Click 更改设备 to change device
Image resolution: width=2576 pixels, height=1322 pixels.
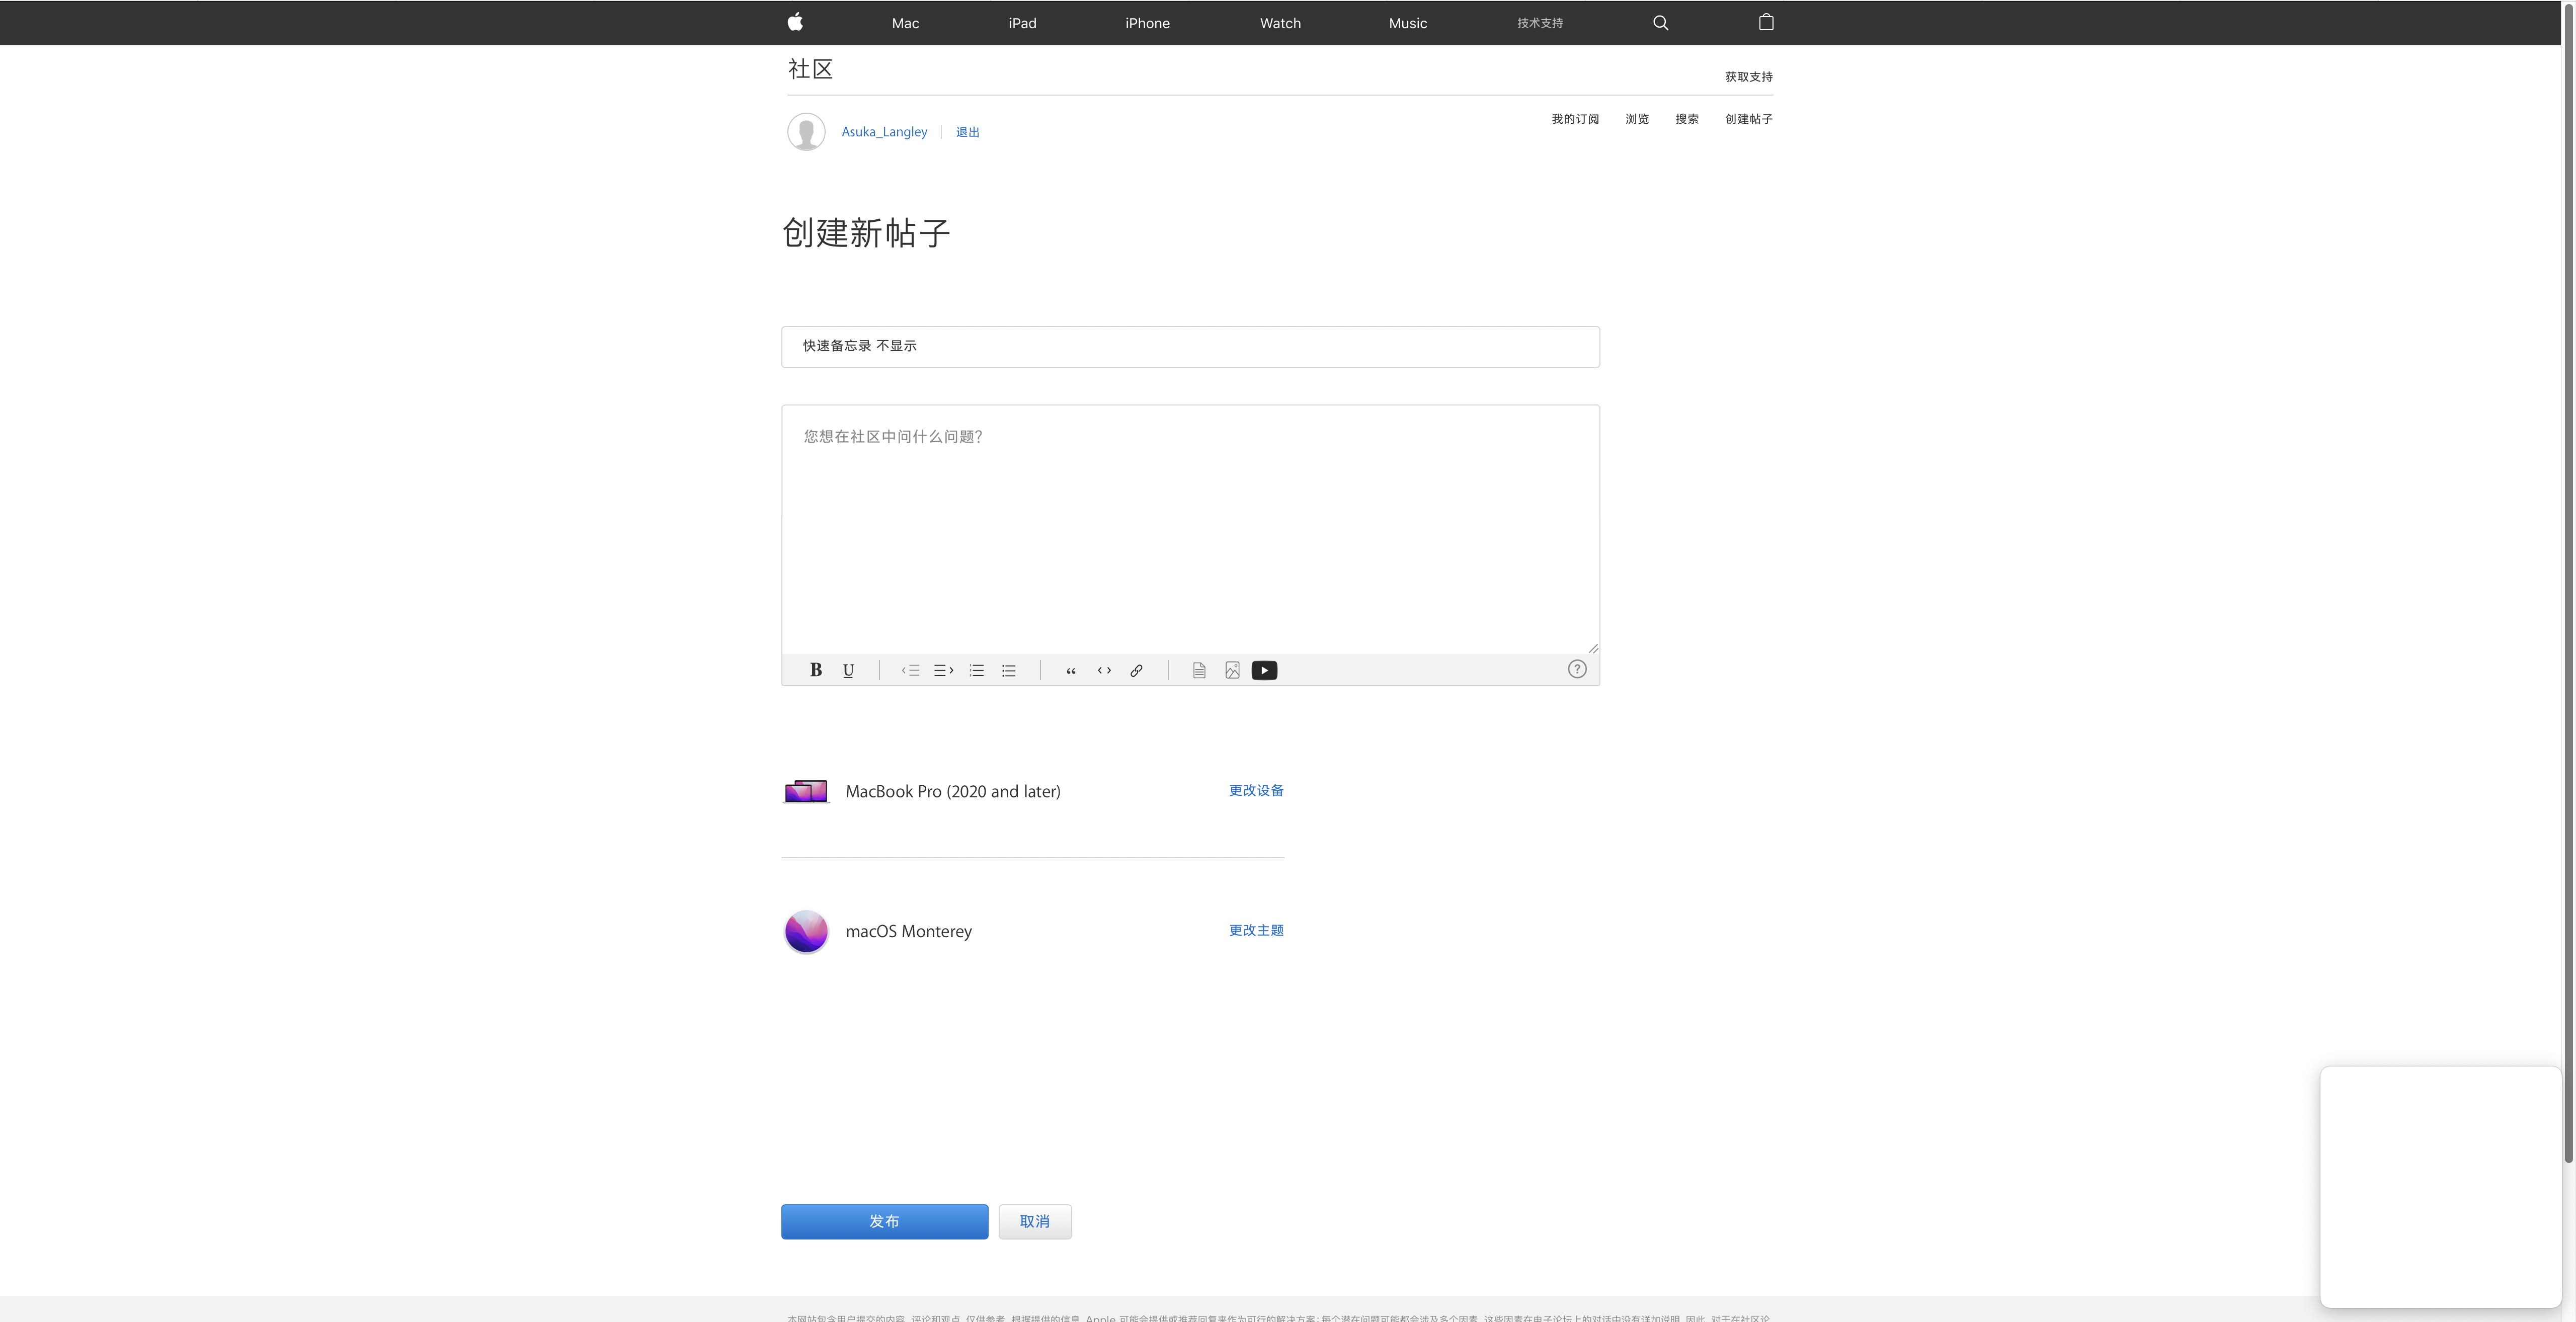1256,790
